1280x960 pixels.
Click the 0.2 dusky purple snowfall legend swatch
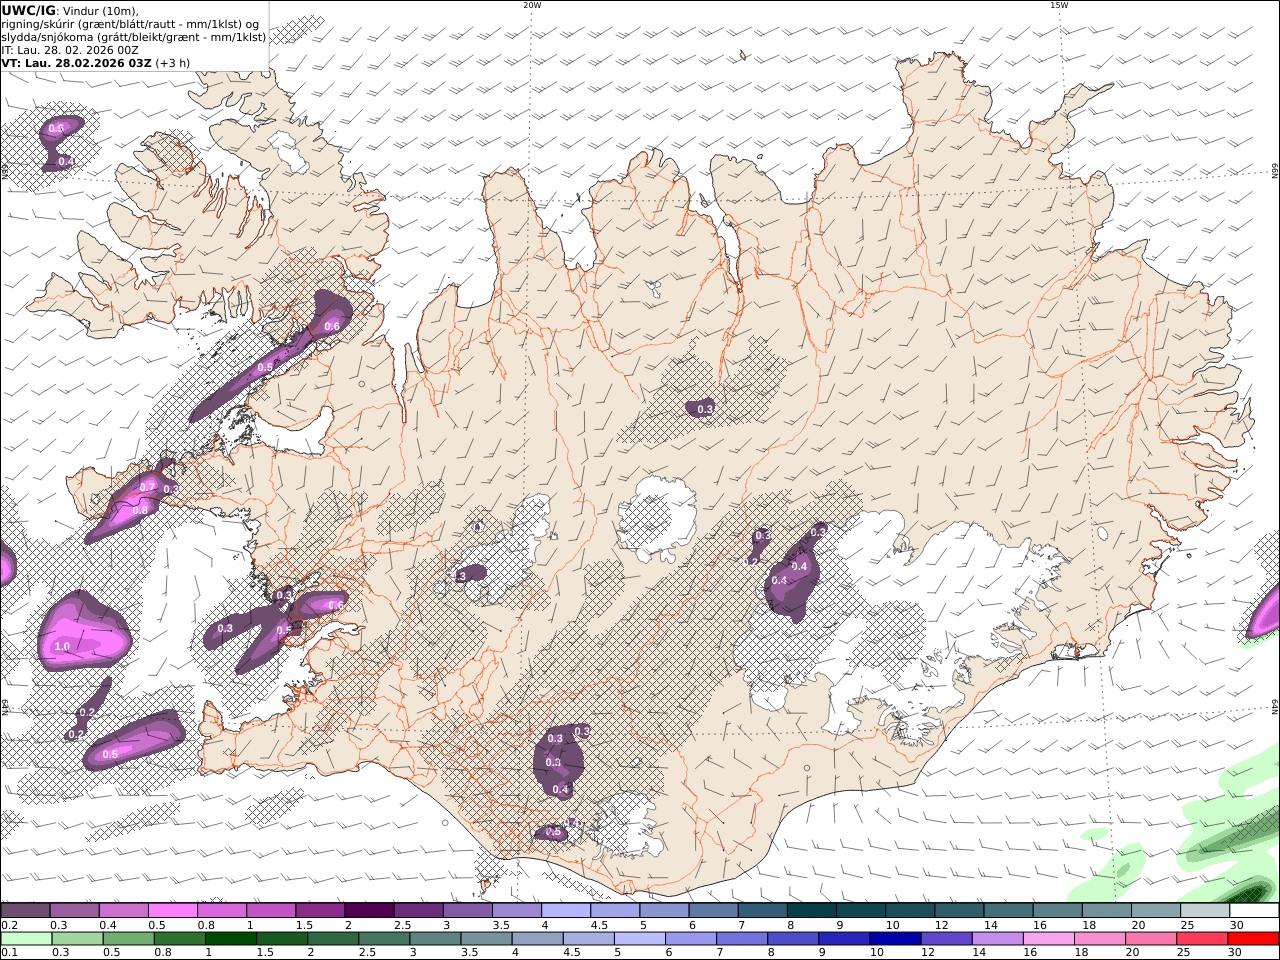tap(25, 910)
